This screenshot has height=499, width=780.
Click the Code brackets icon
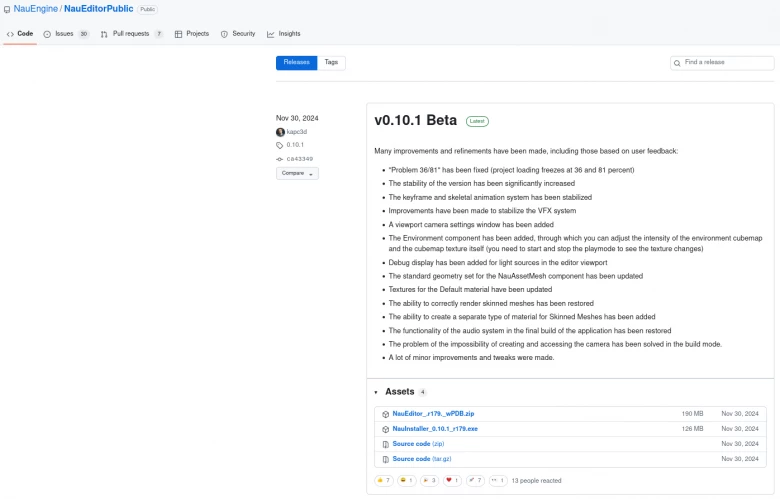(10, 34)
